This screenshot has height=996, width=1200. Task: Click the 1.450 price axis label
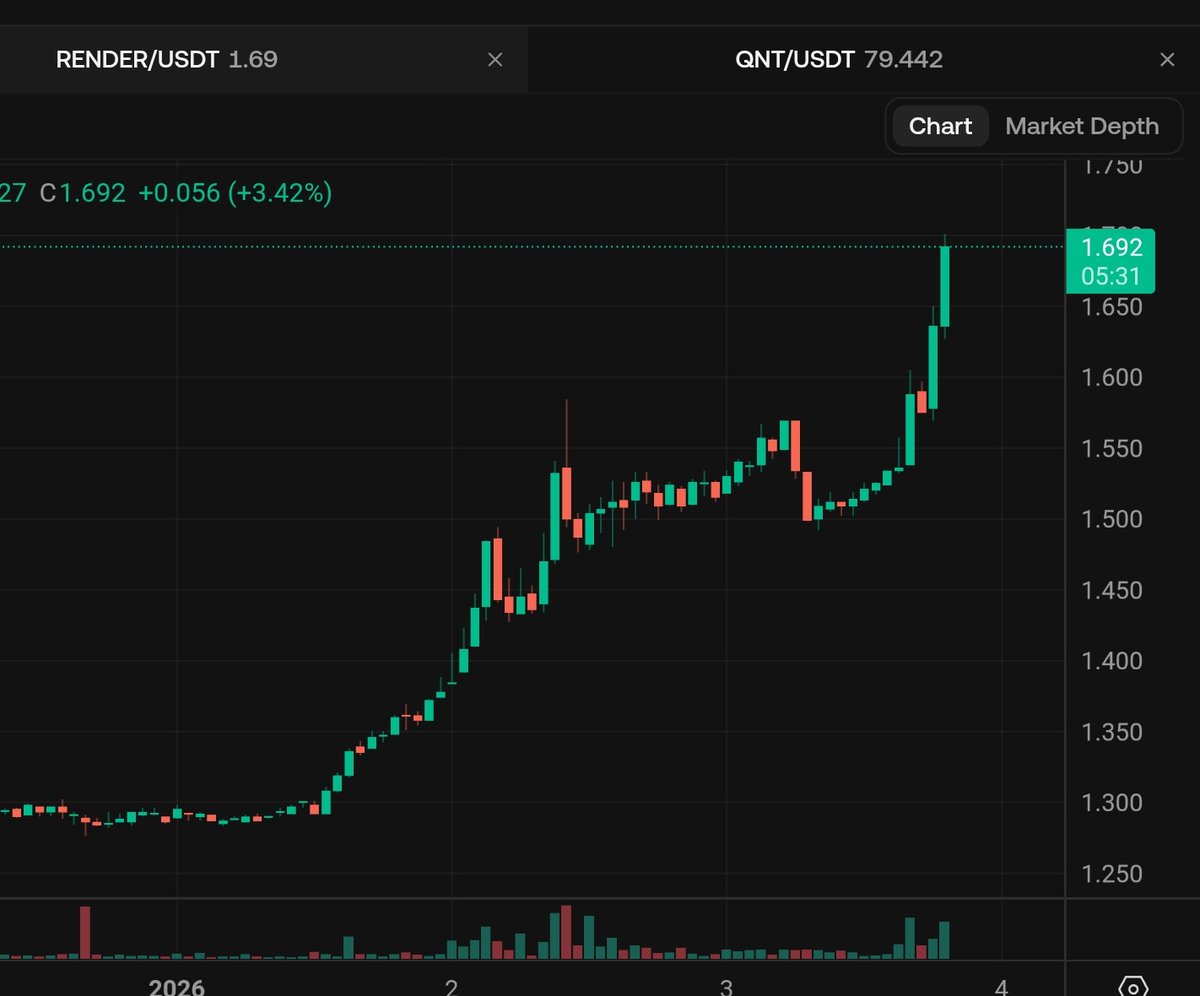pos(1112,590)
